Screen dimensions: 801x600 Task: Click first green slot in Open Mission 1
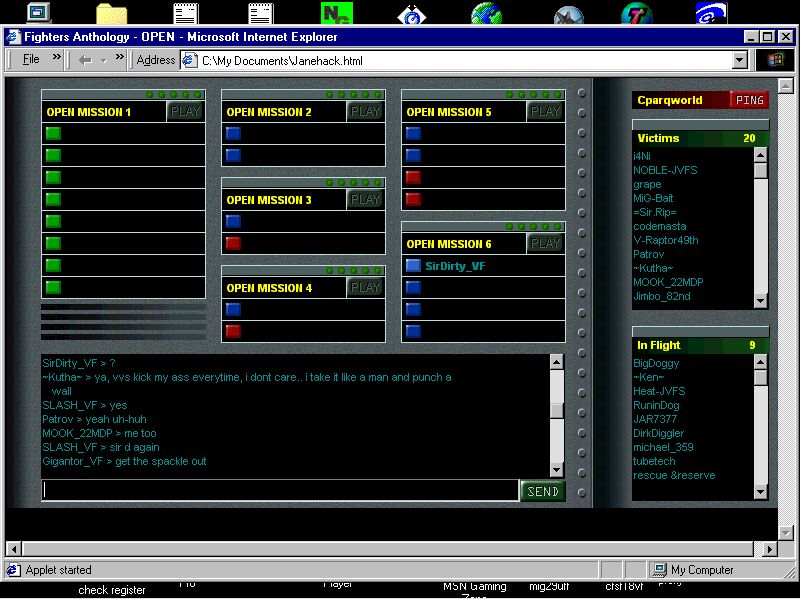(53, 134)
